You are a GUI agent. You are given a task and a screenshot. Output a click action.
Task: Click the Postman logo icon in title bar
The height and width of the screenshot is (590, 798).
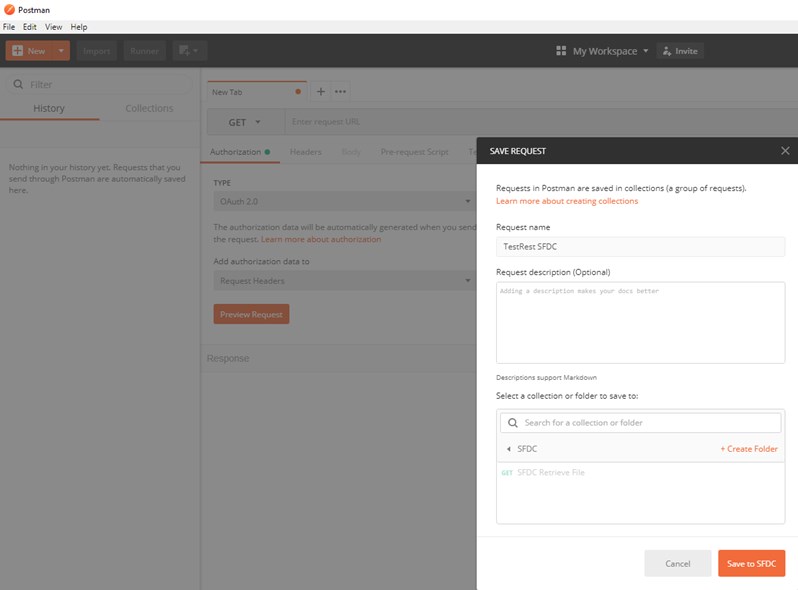click(9, 10)
